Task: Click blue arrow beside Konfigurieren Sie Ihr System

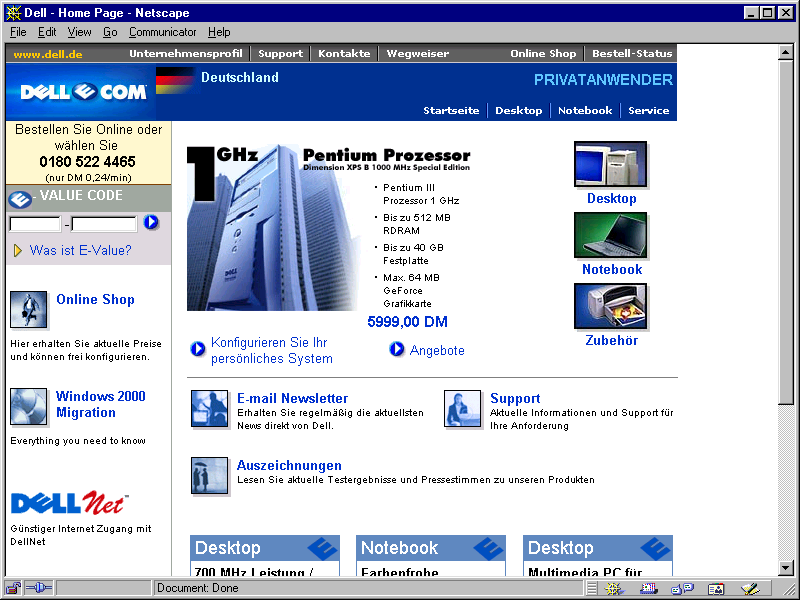Action: click(197, 349)
